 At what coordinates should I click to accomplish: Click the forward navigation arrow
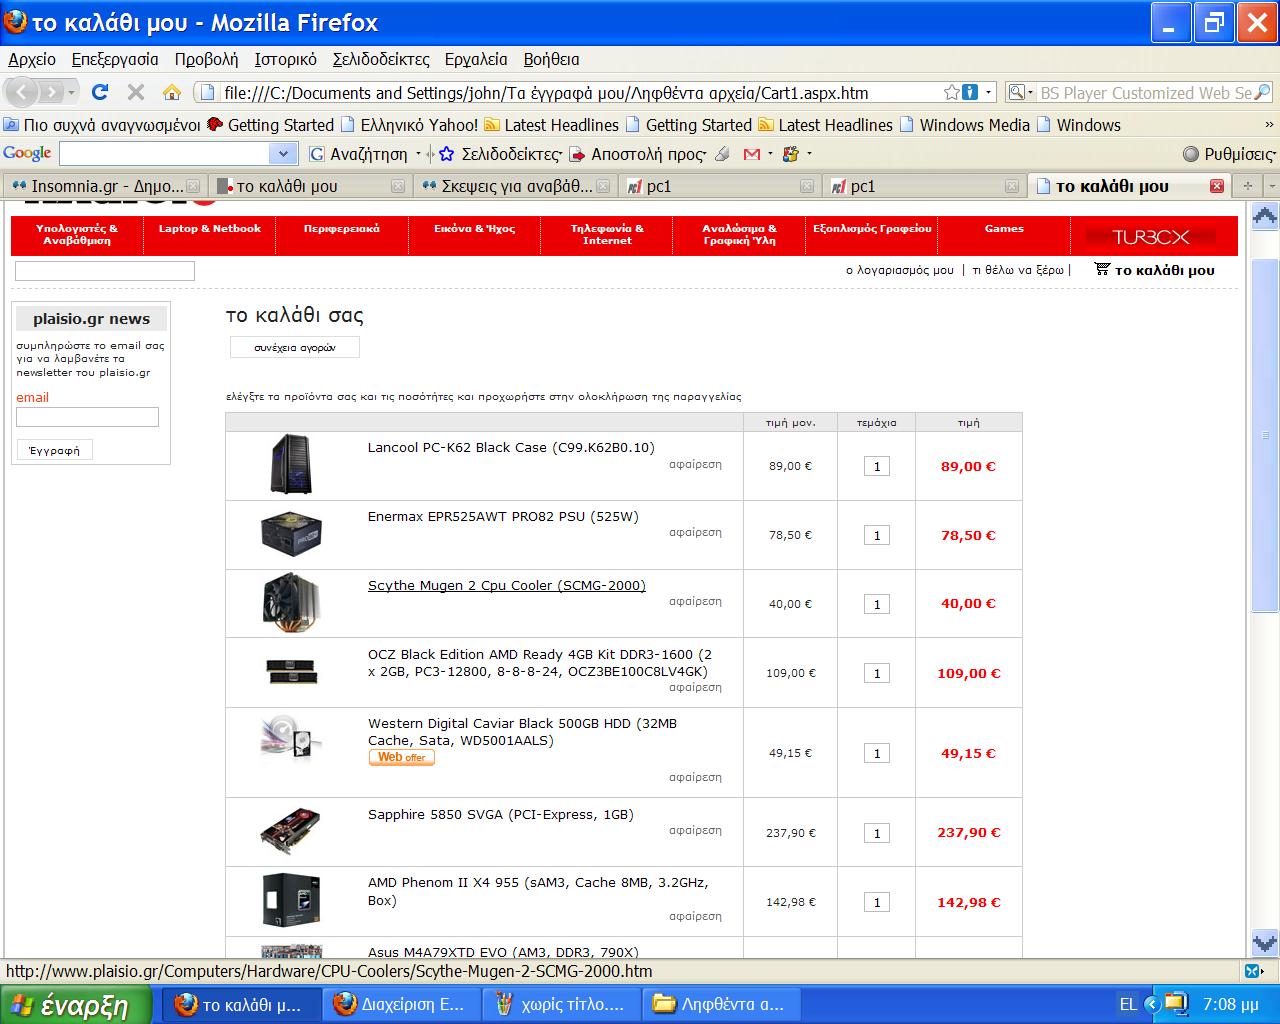click(x=50, y=92)
